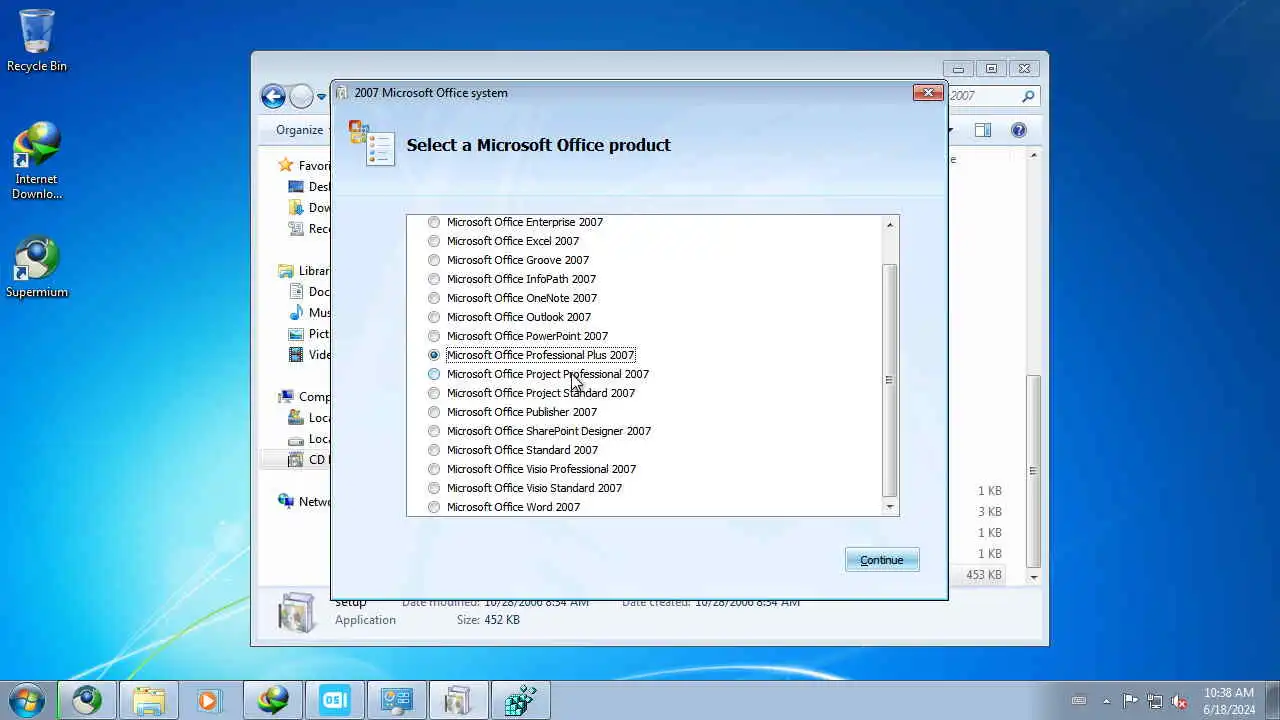Open Libraries node in Explorer sidebar
The height and width of the screenshot is (720, 1280).
coord(306,271)
